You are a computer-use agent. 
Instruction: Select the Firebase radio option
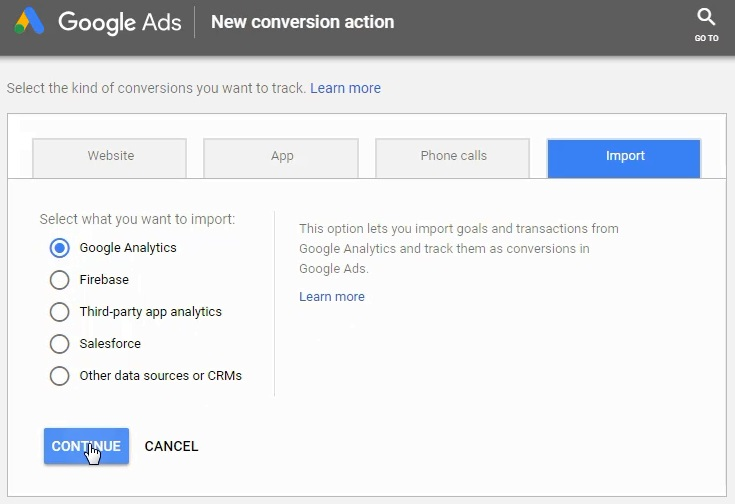[x=60, y=280]
